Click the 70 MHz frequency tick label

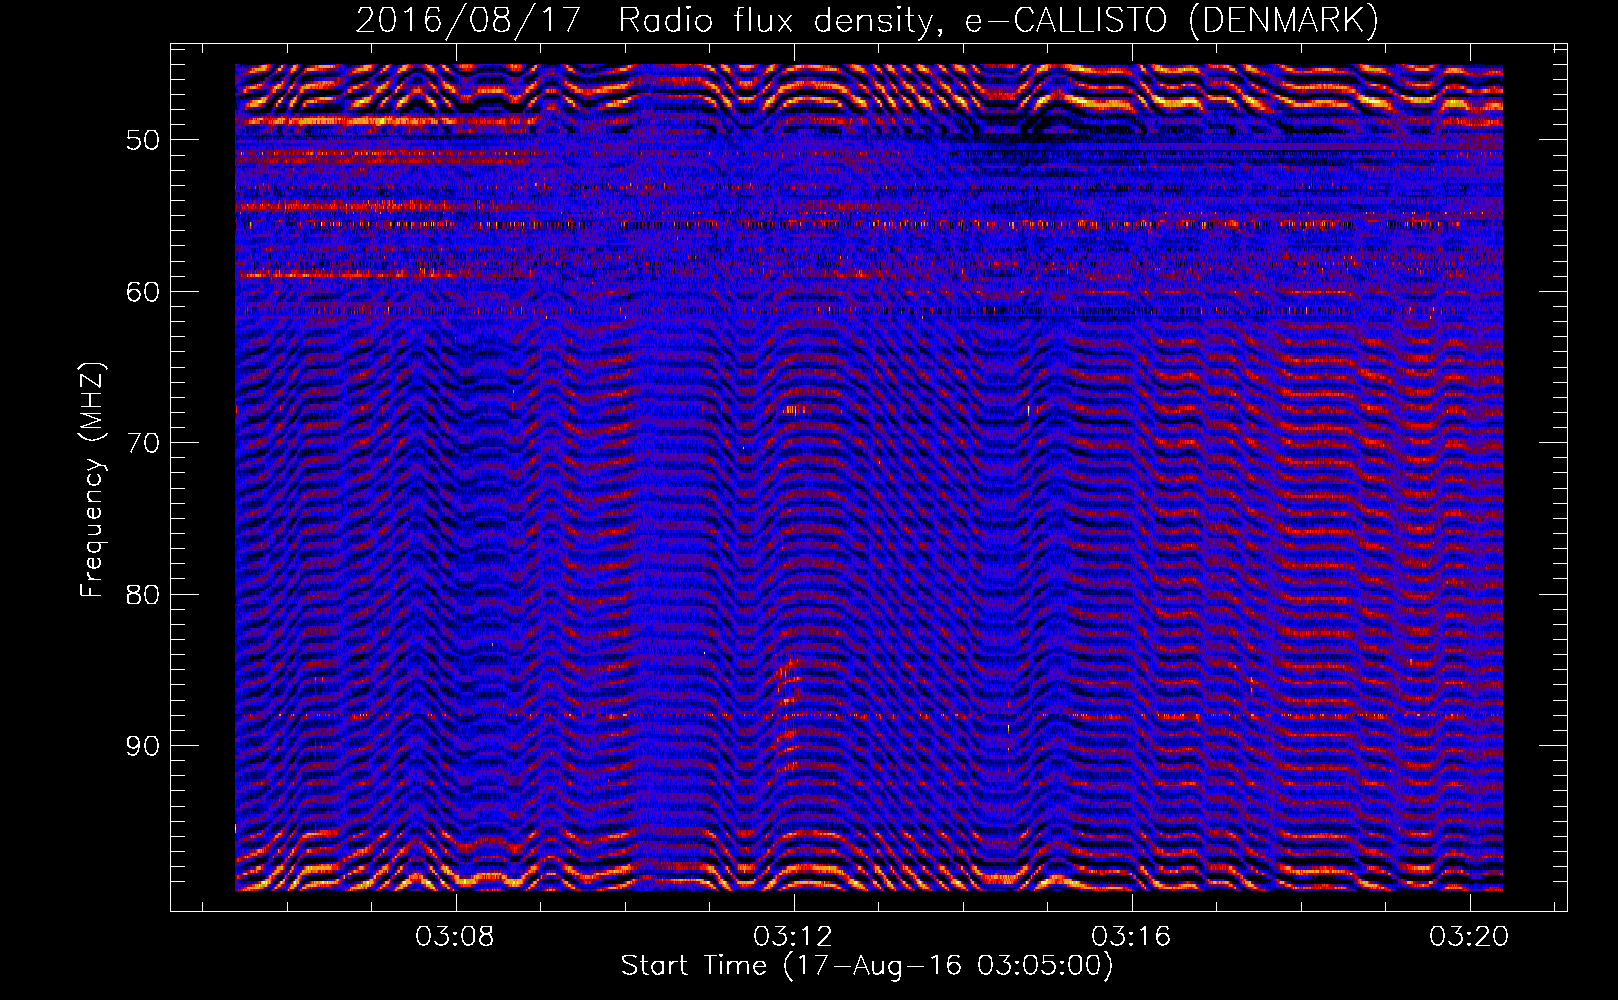[x=143, y=443]
